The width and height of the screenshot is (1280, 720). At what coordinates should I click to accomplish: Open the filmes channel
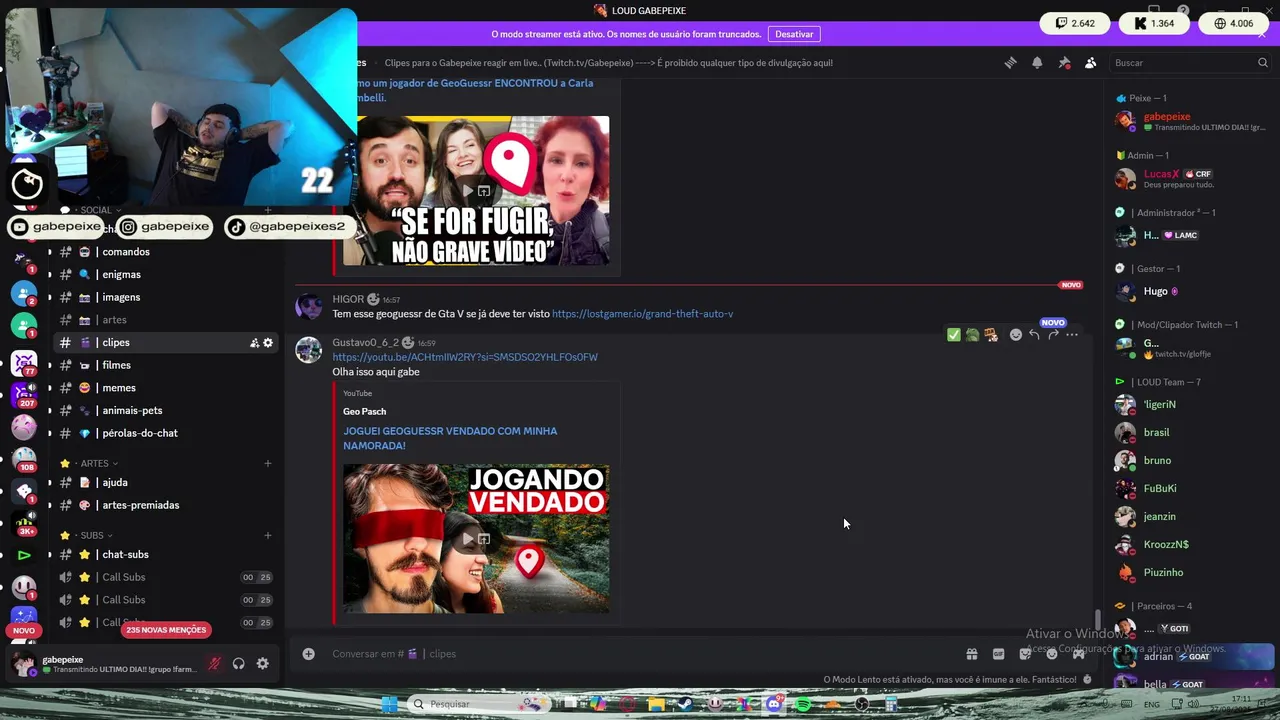pos(165,365)
